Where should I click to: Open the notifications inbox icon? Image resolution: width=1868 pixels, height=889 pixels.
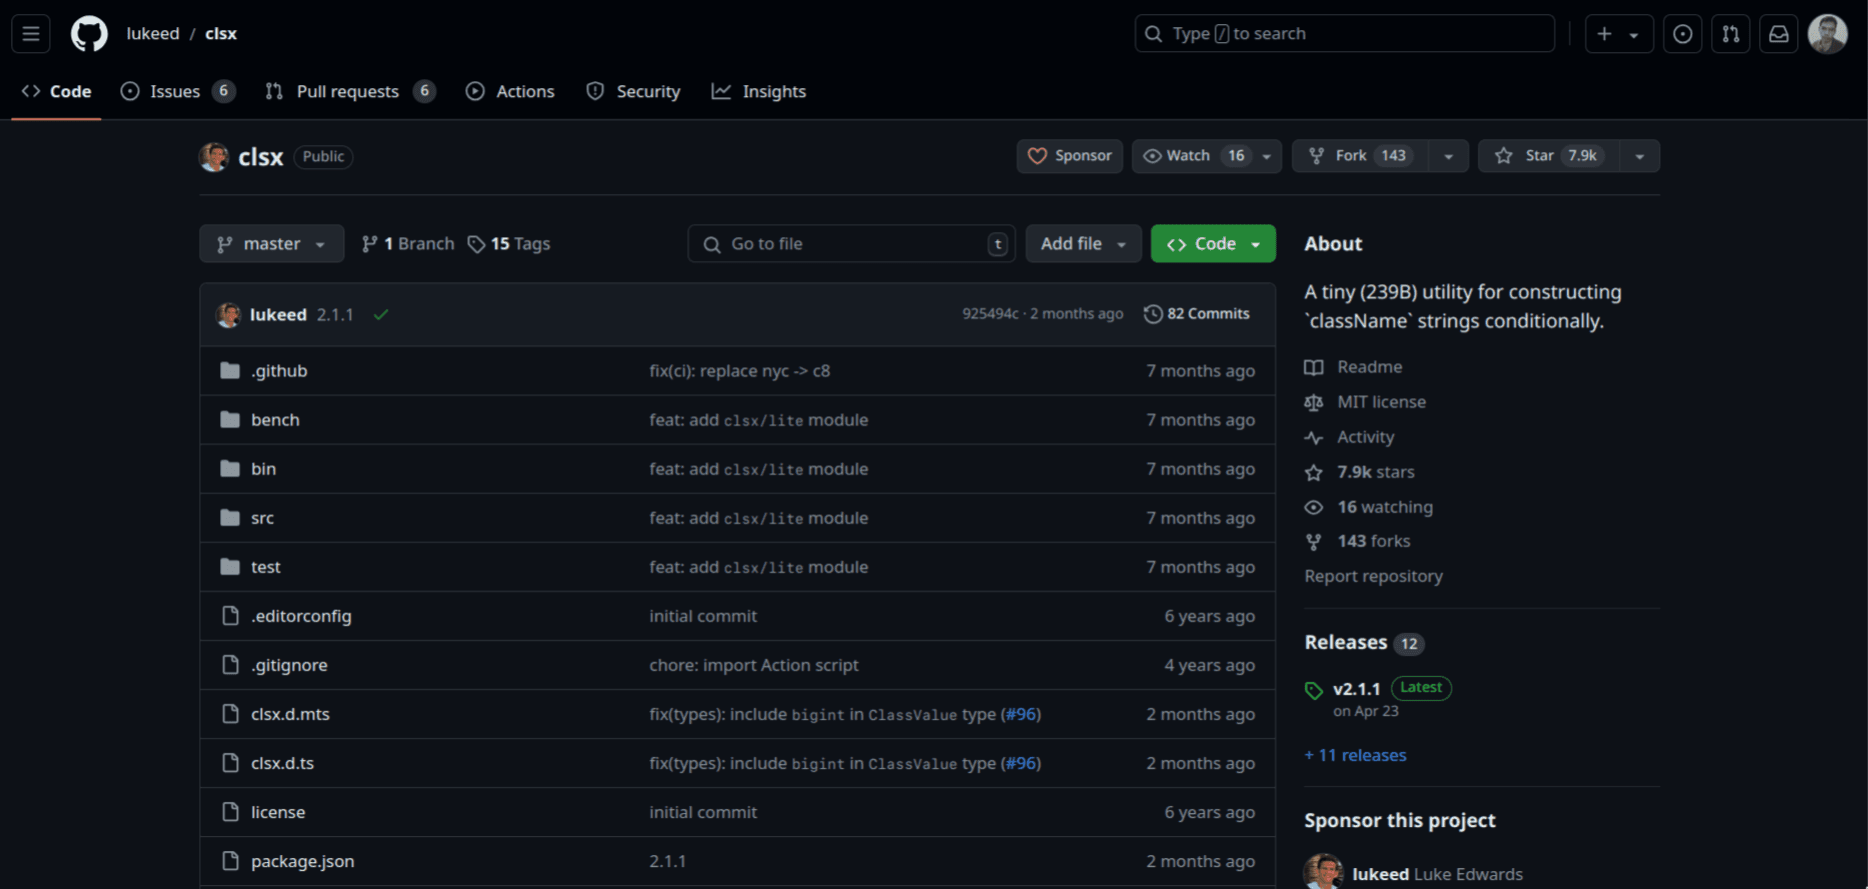click(1779, 34)
